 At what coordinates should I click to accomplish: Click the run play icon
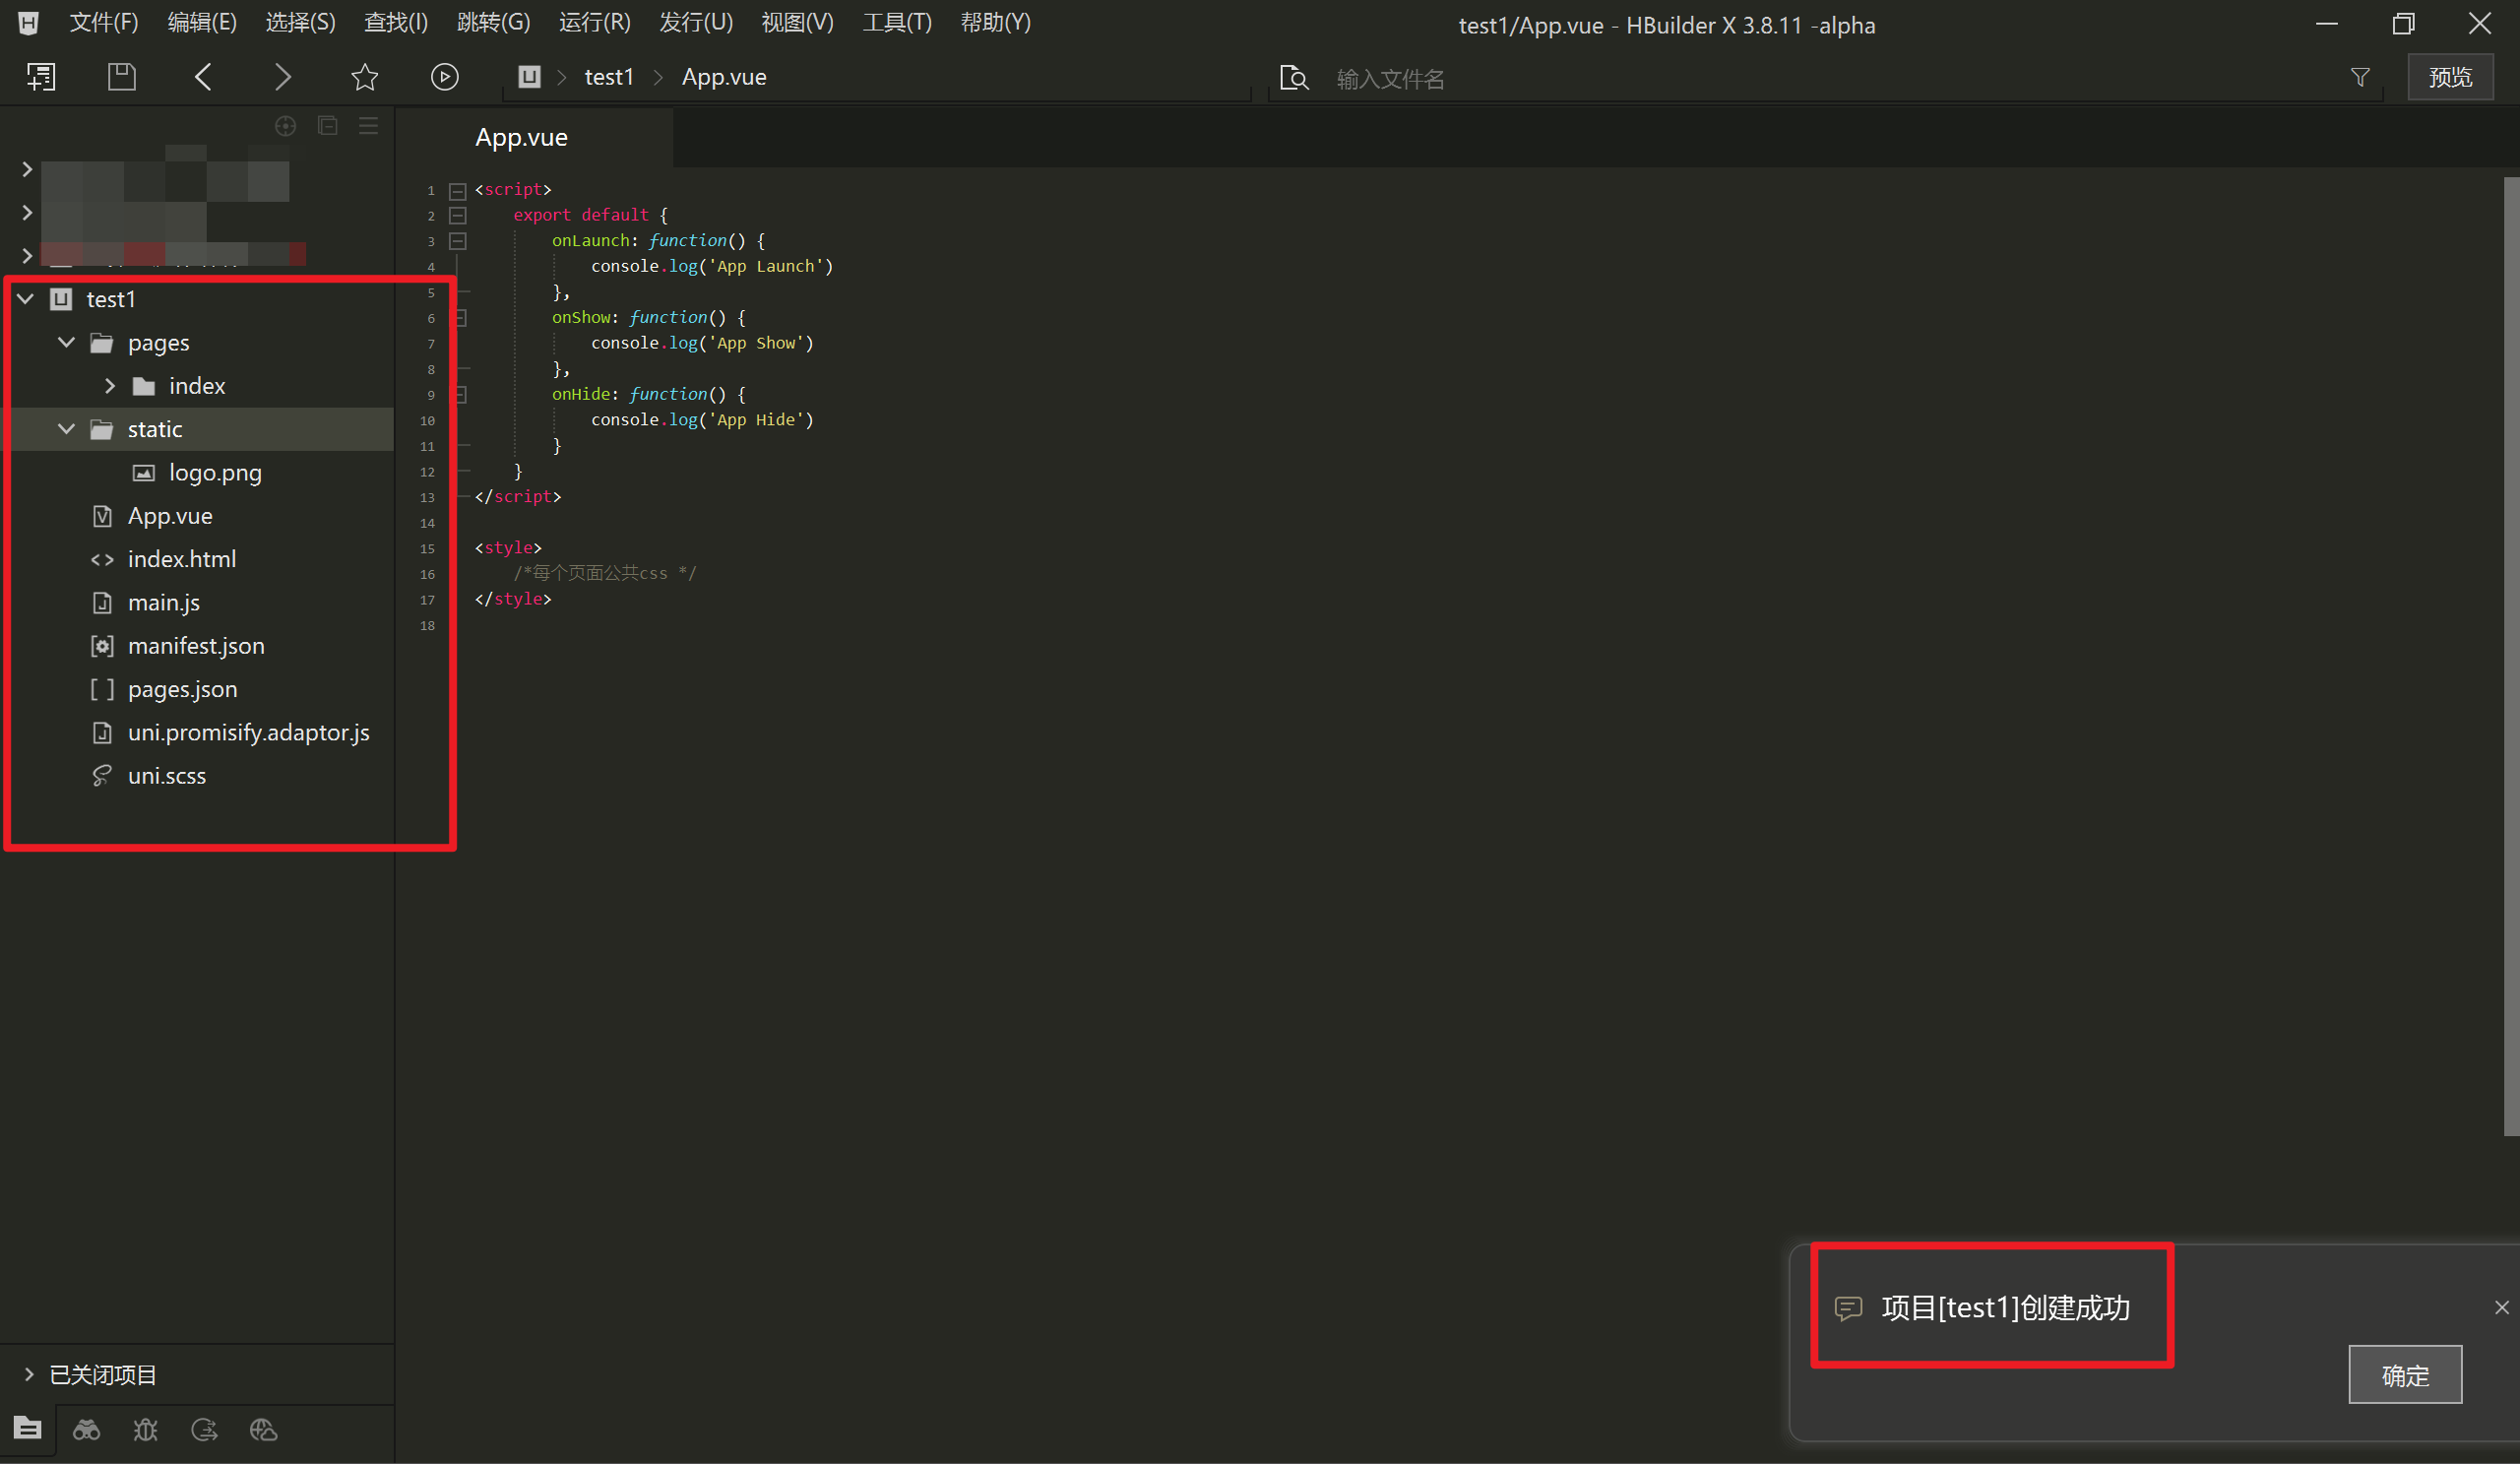pyautogui.click(x=445, y=77)
